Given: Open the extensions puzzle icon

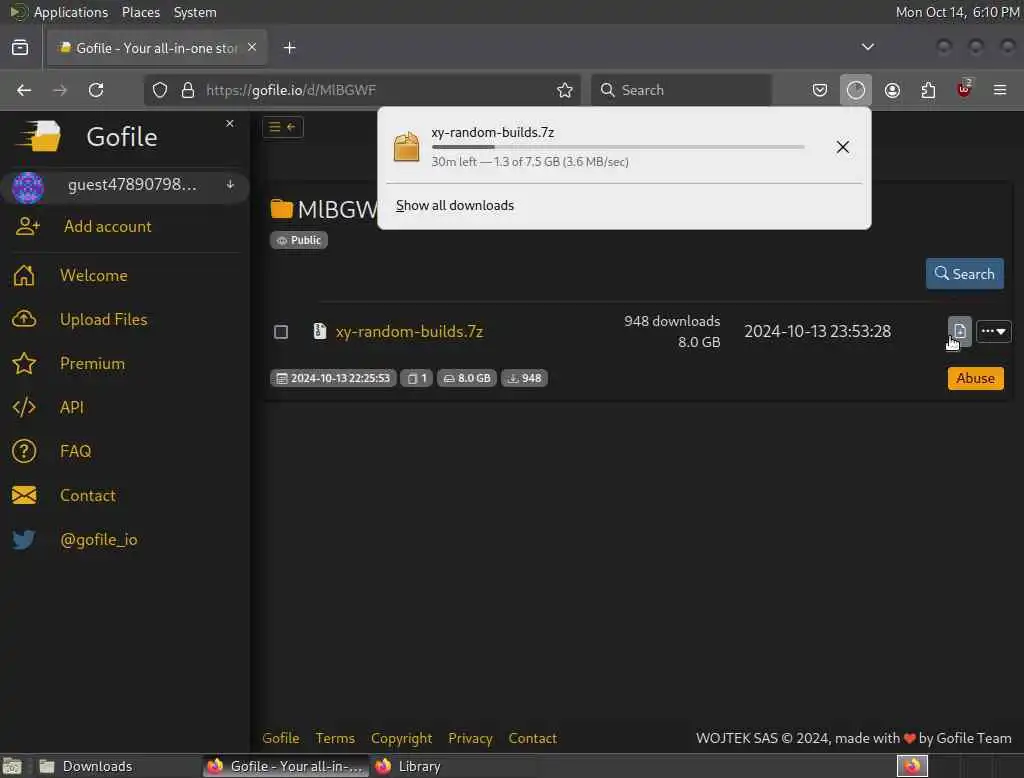Looking at the screenshot, I should coord(928,90).
